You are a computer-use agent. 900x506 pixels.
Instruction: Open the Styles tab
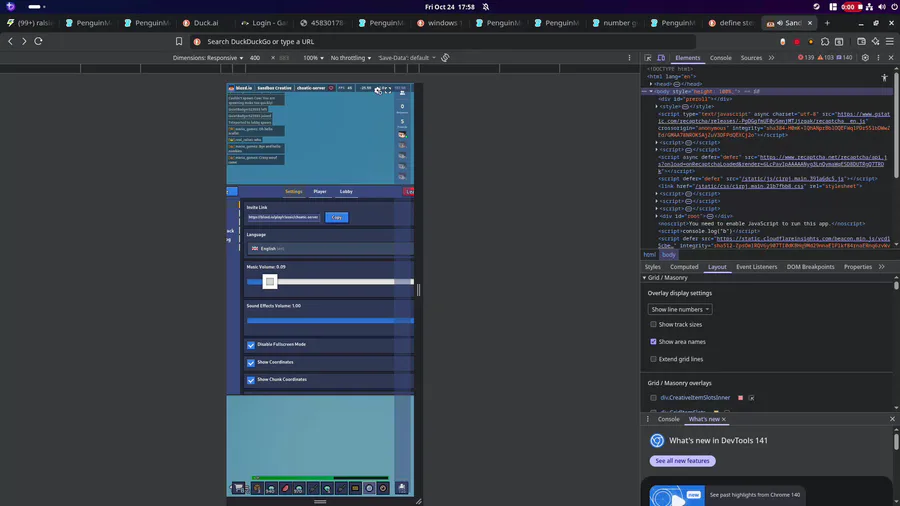pos(653,267)
